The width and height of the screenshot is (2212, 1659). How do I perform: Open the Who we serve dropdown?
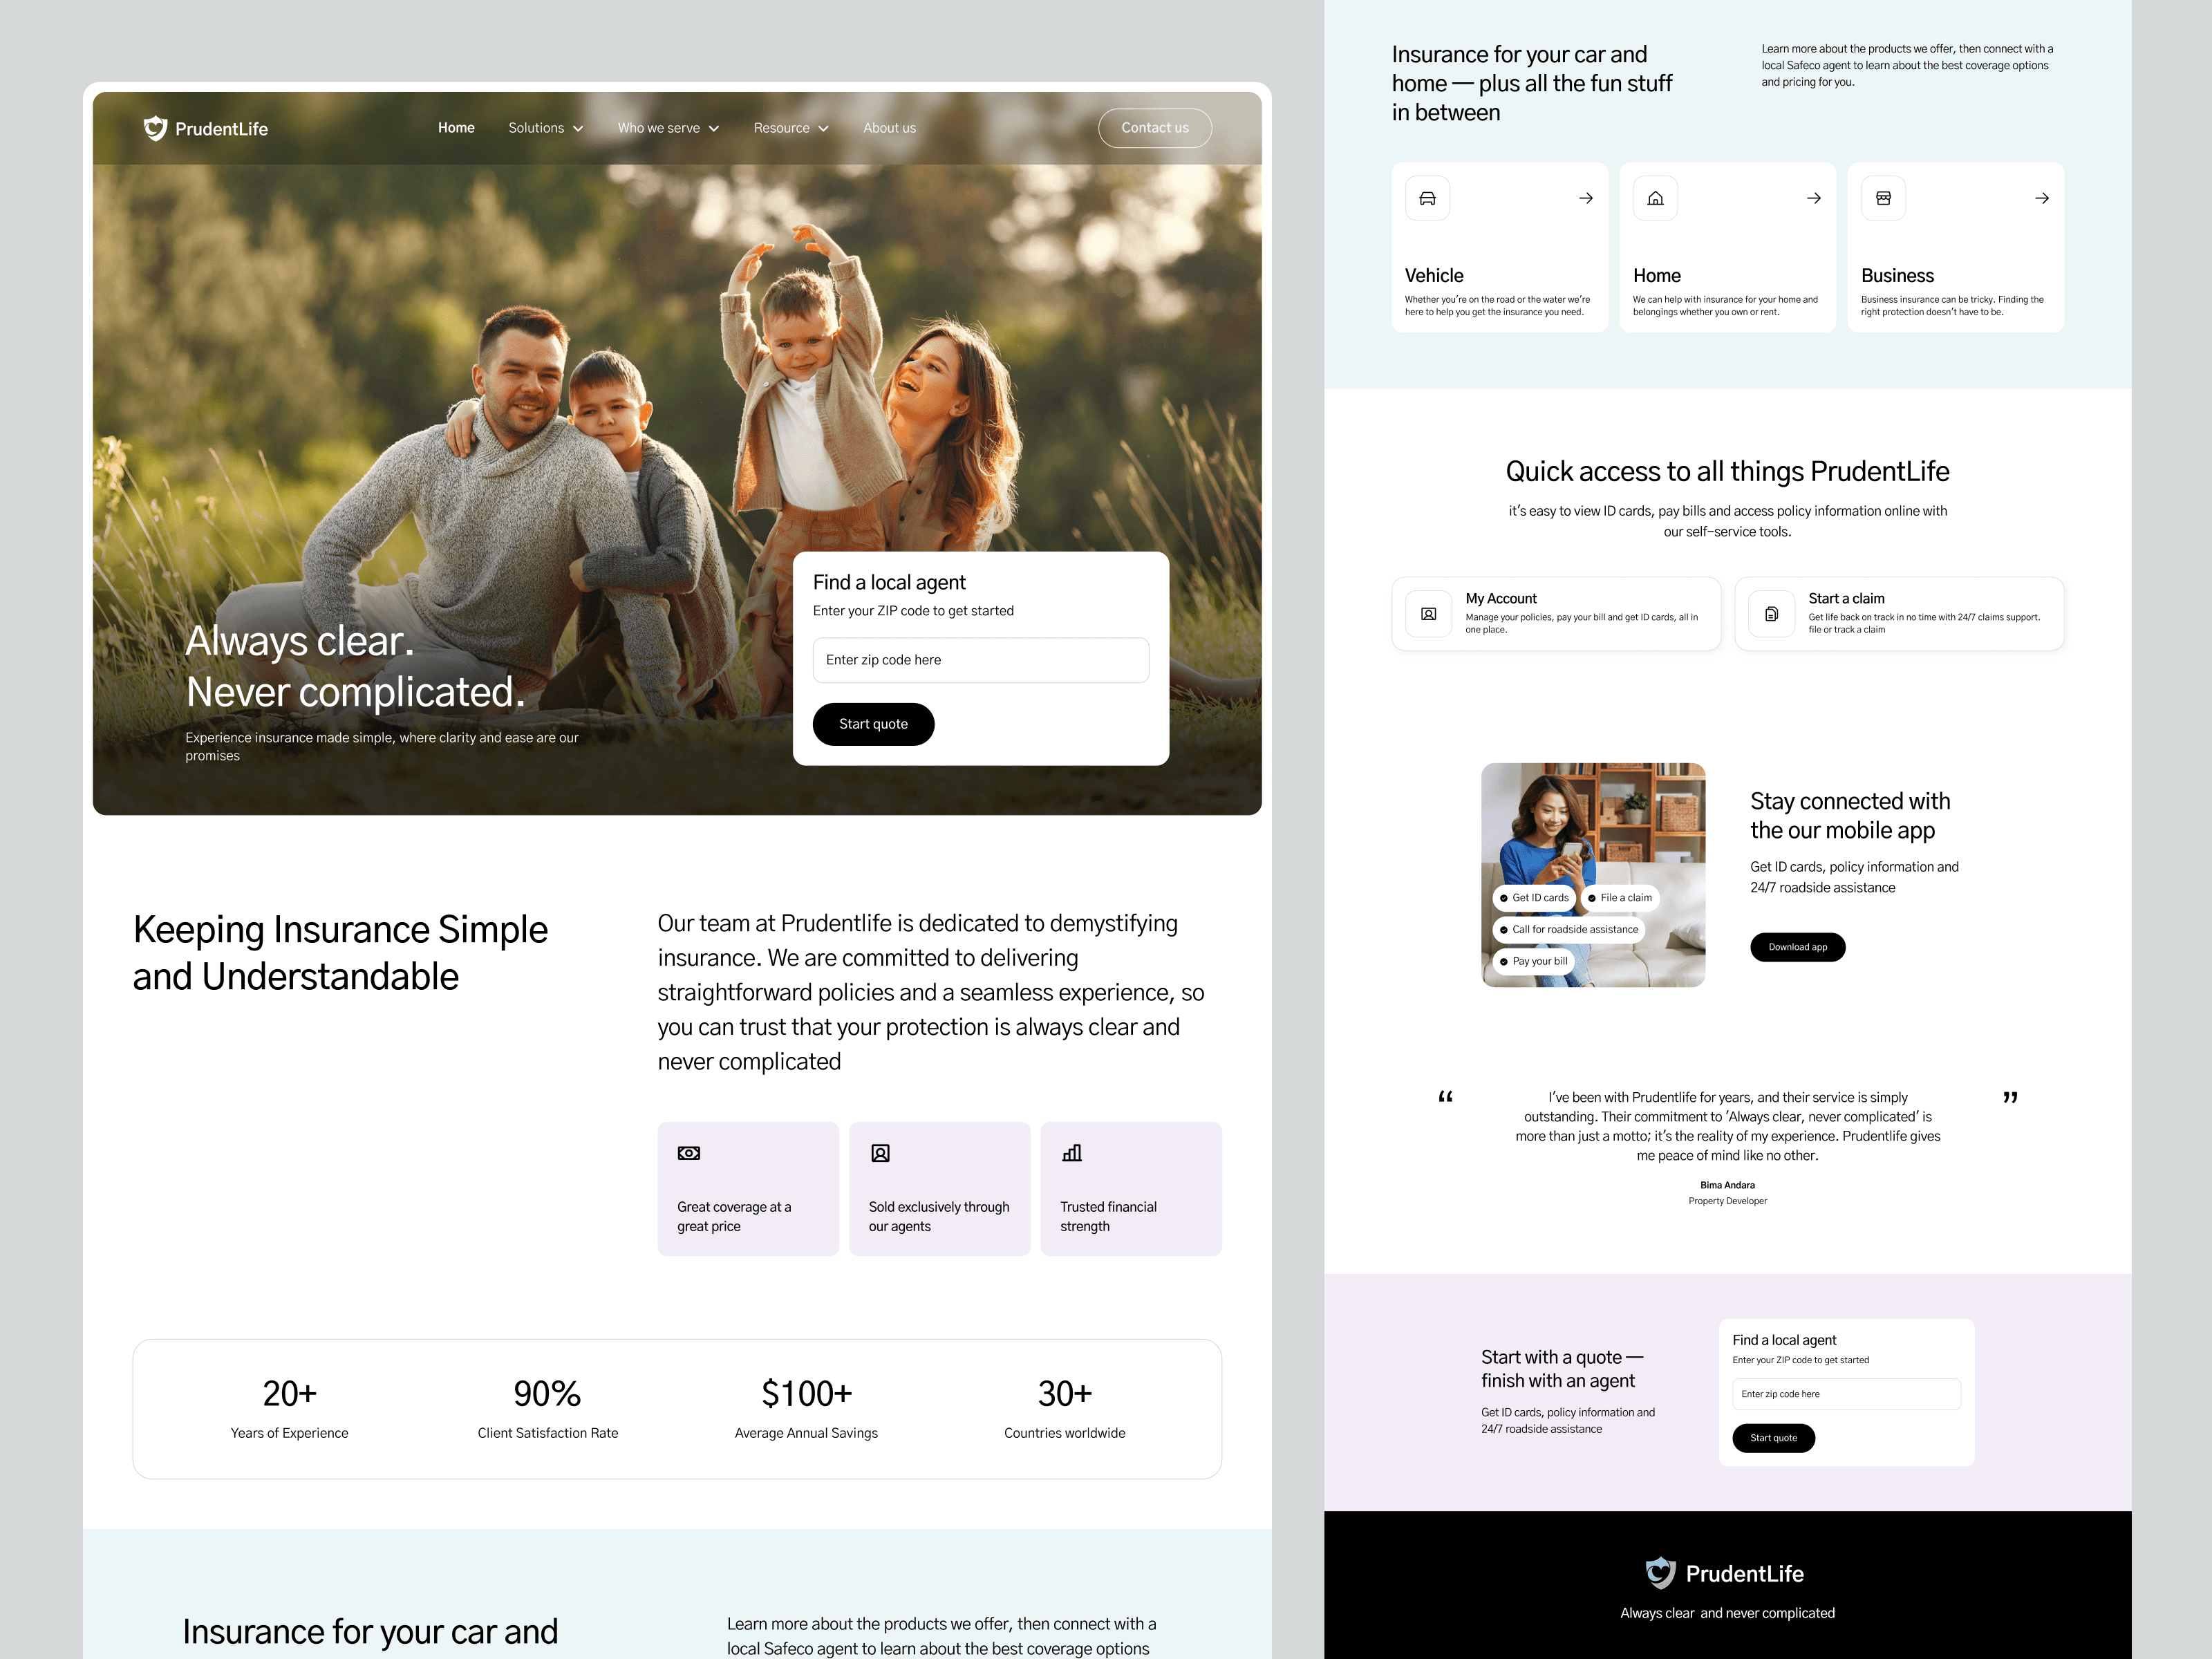pyautogui.click(x=668, y=128)
